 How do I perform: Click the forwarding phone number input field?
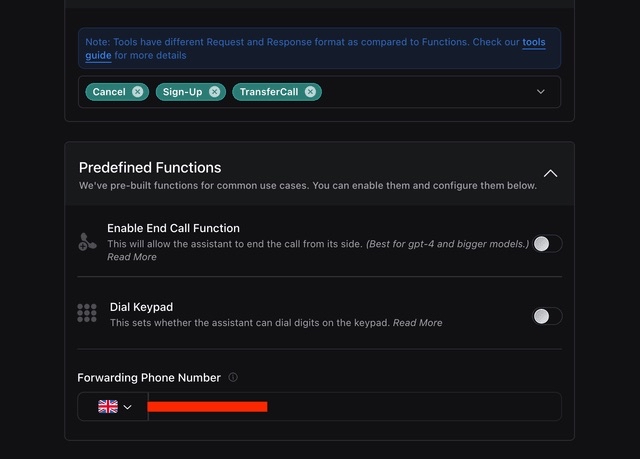tap(400, 407)
